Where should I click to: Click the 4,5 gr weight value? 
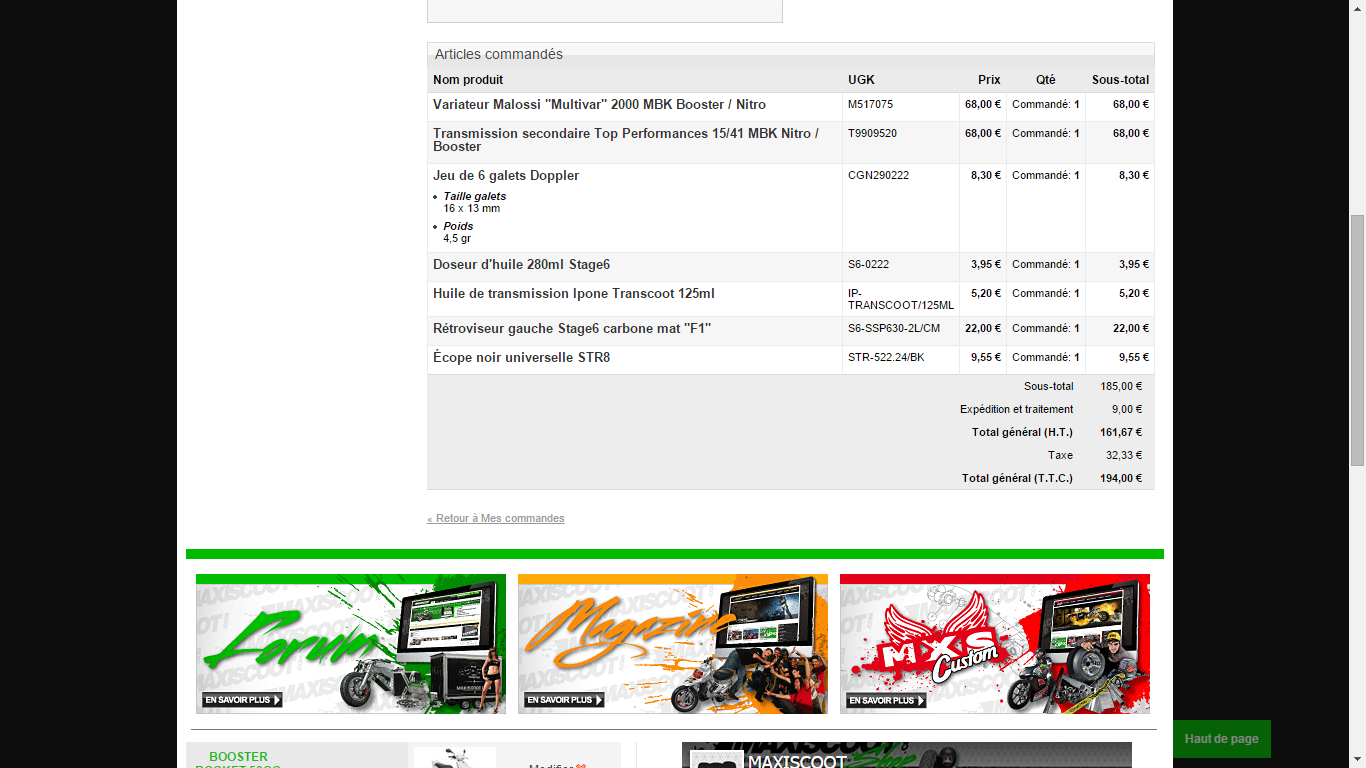[x=457, y=238]
